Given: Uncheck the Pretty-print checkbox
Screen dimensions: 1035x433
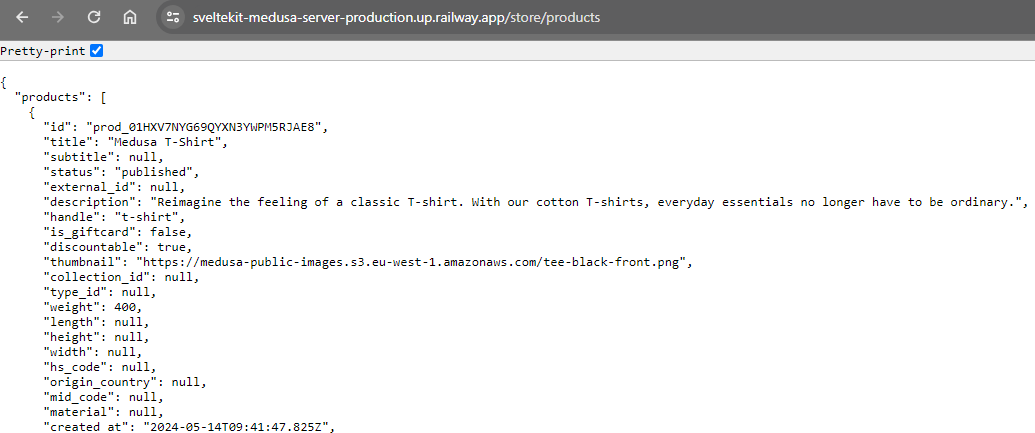Looking at the screenshot, I should [x=96, y=51].
